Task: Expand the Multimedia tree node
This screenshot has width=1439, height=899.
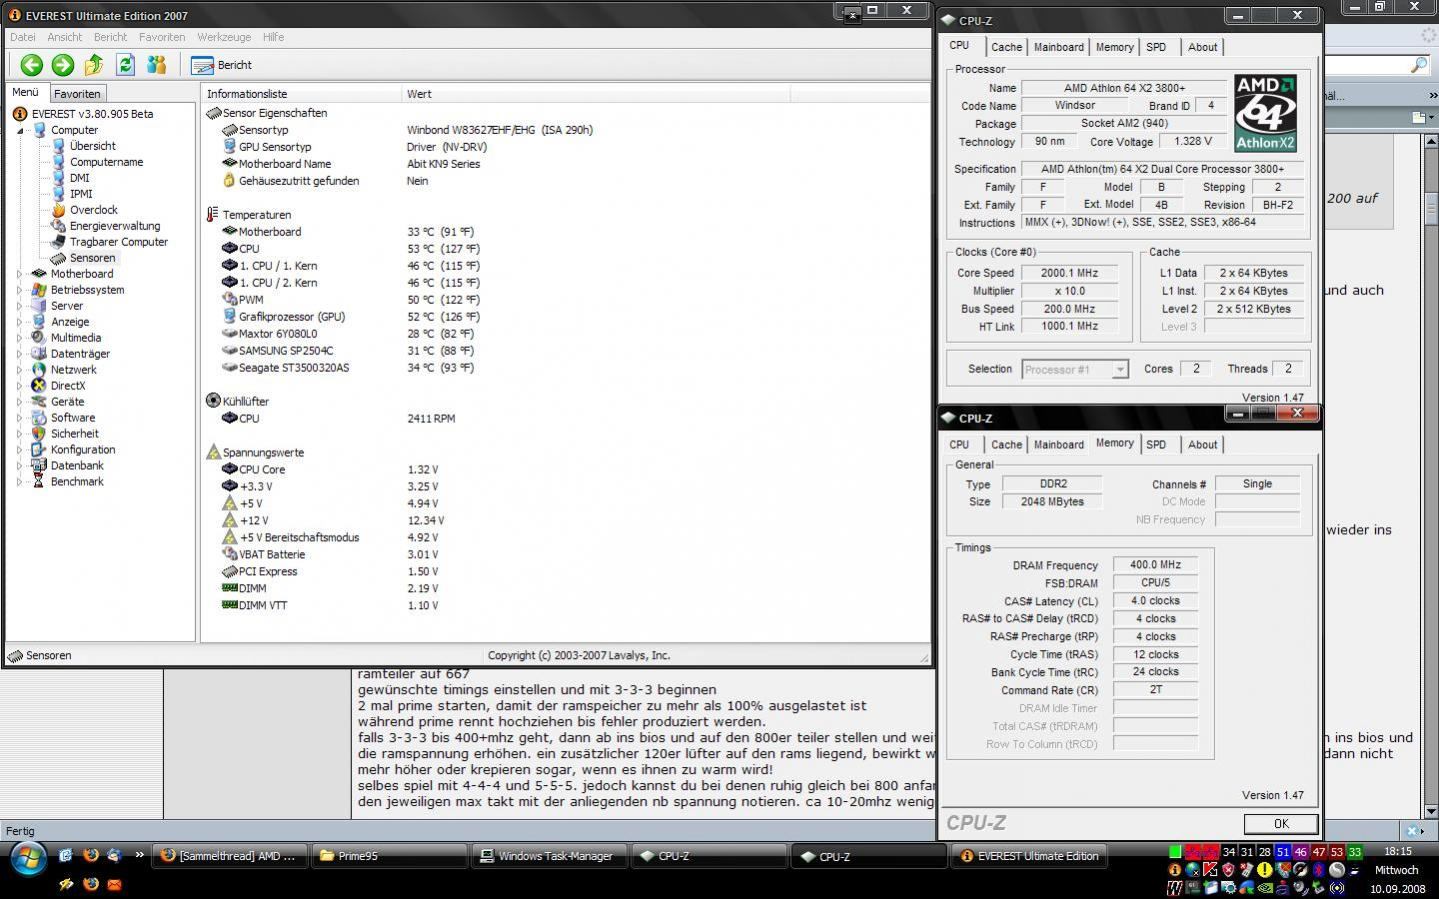Action: [x=19, y=338]
